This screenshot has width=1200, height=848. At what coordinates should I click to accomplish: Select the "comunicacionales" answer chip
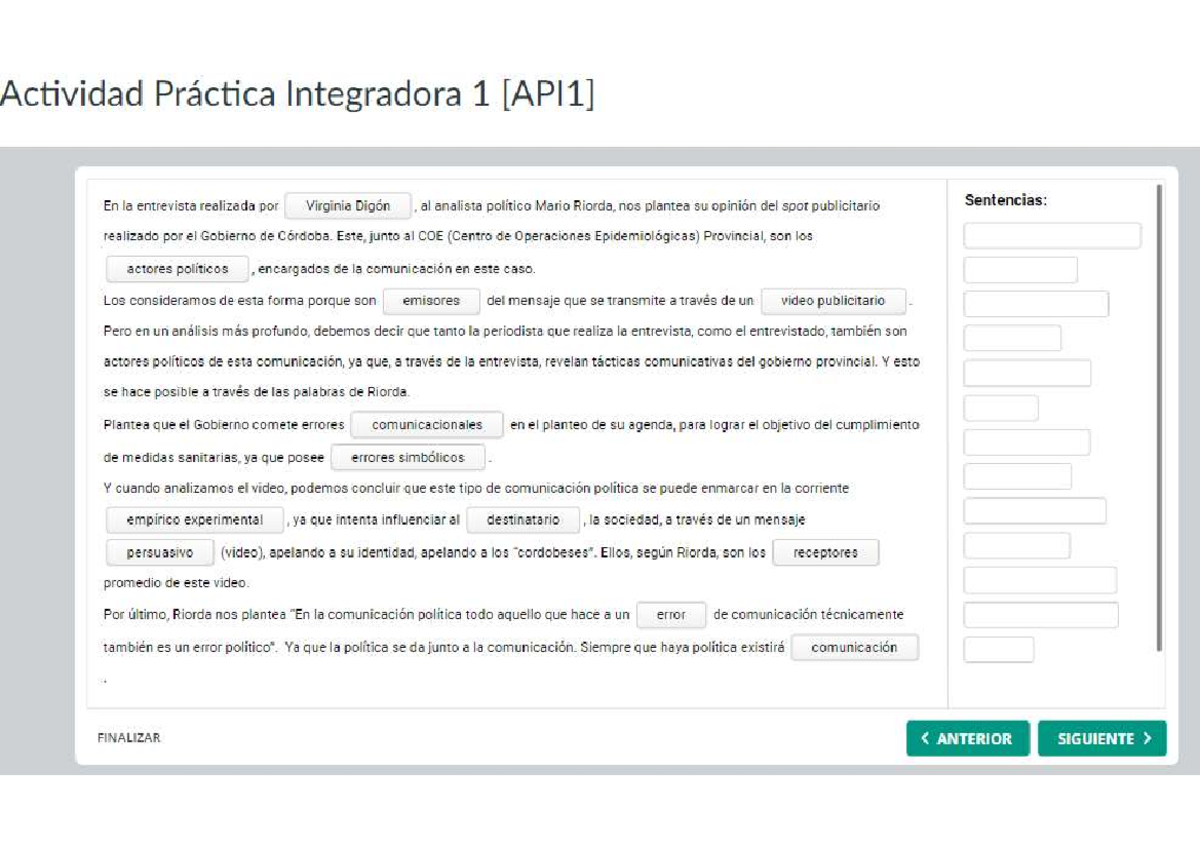(x=427, y=424)
